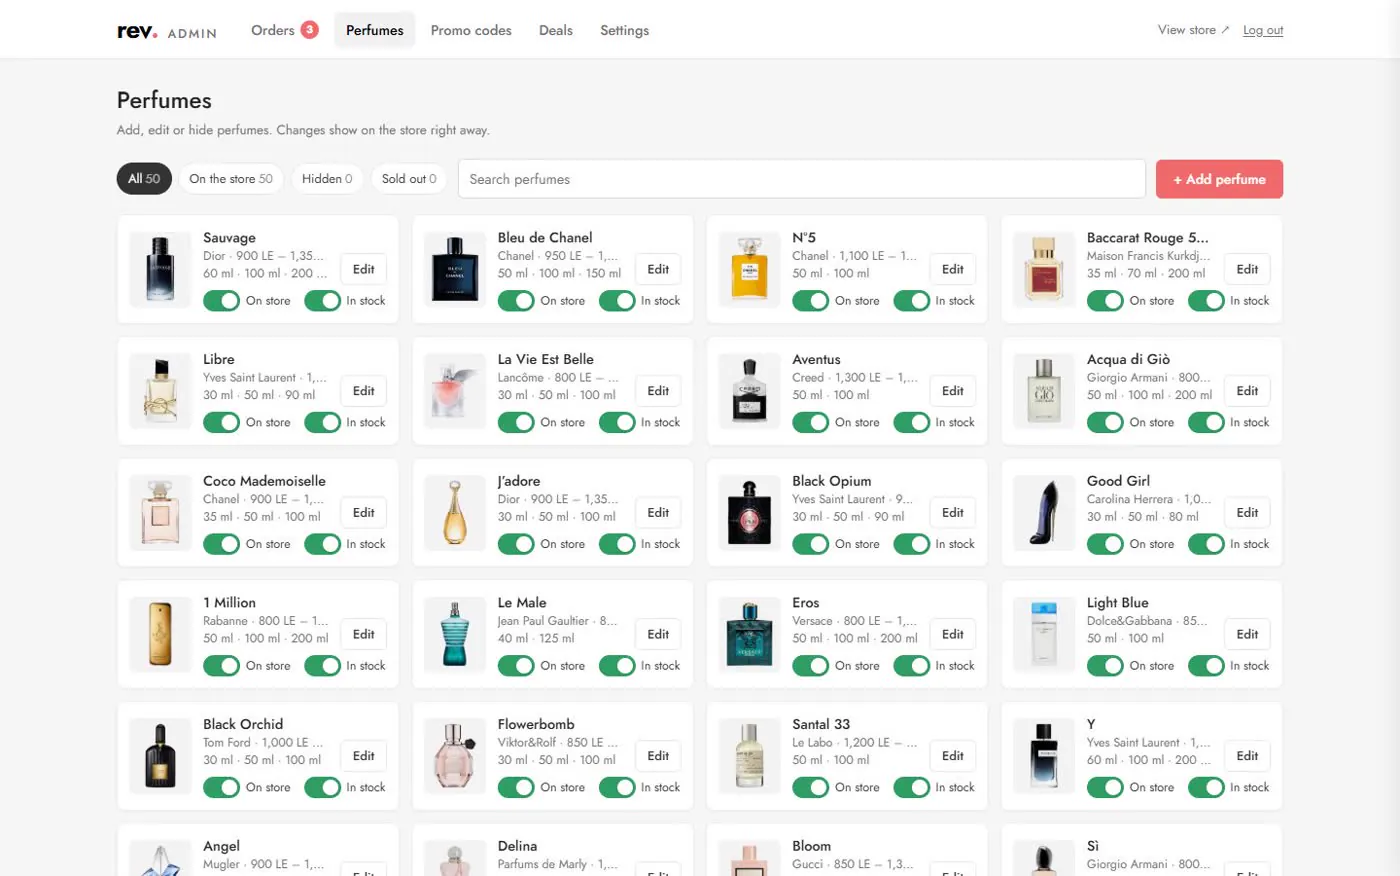This screenshot has width=1400, height=876.
Task: Toggle In stock for Baccarat Rouge
Action: 1206,301
